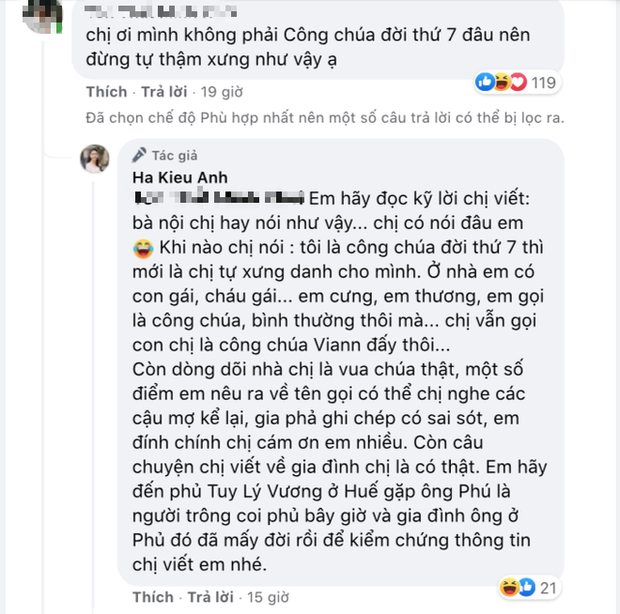
Task: Click the 15 giờ timestamp
Action: coord(264,597)
